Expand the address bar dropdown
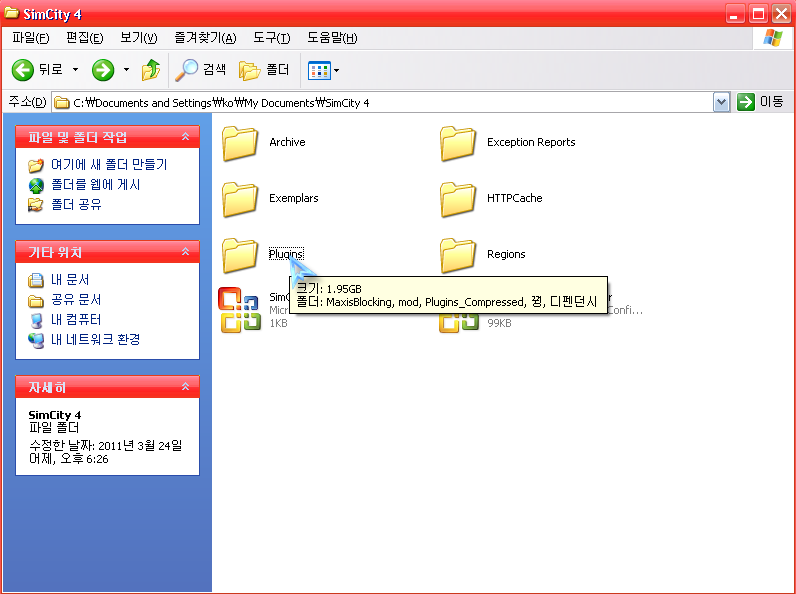The width and height of the screenshot is (796, 594). tap(721, 103)
